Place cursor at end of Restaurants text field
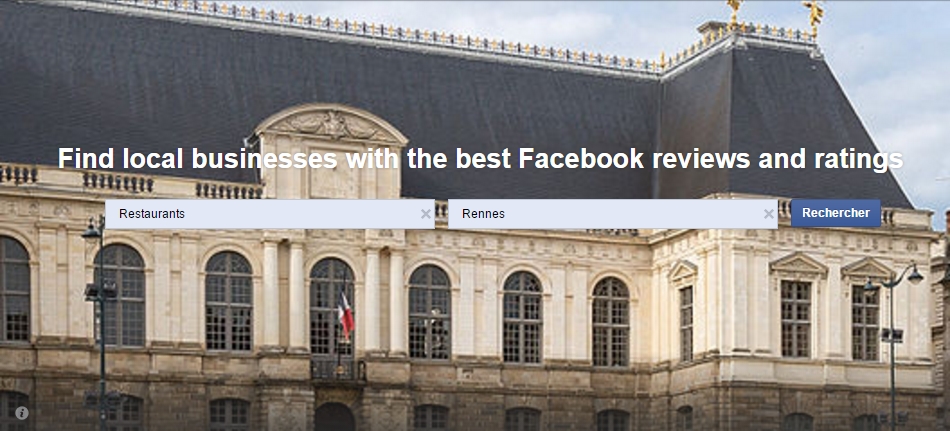 pos(303,214)
